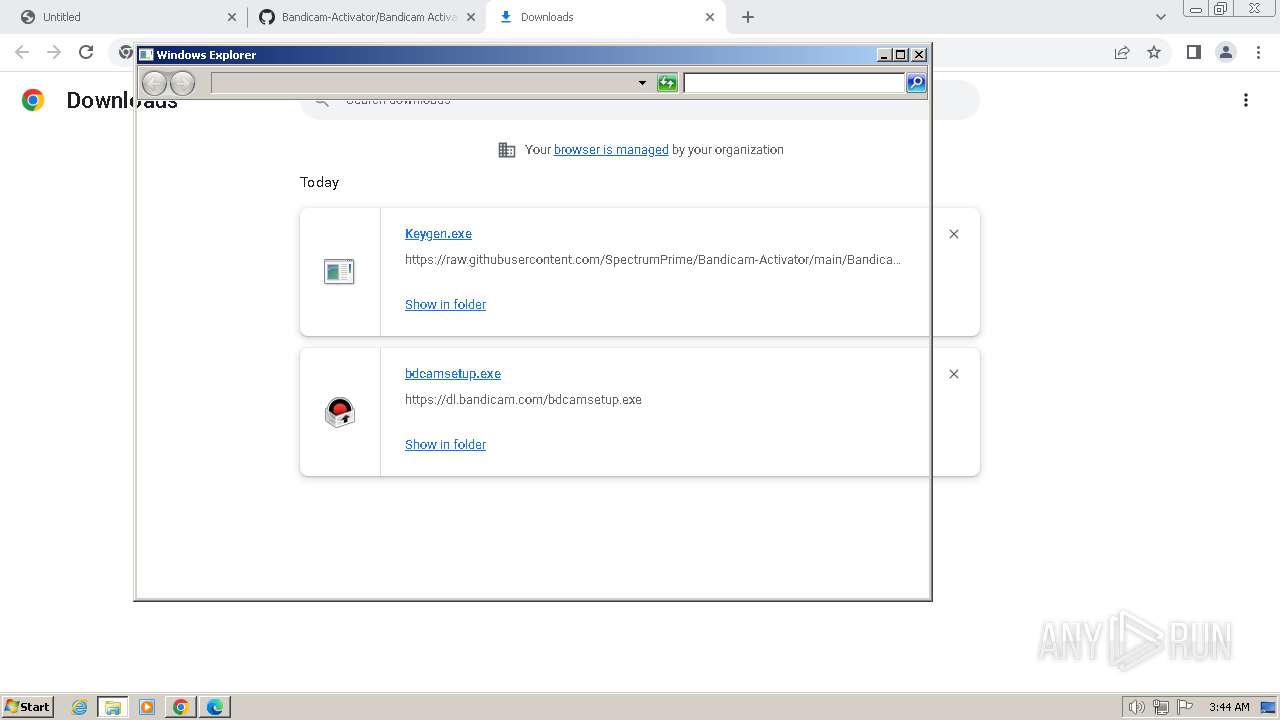Image resolution: width=1280 pixels, height=720 pixels.
Task: Remove bdcamsetup.exe from downloads list
Action: [954, 374]
